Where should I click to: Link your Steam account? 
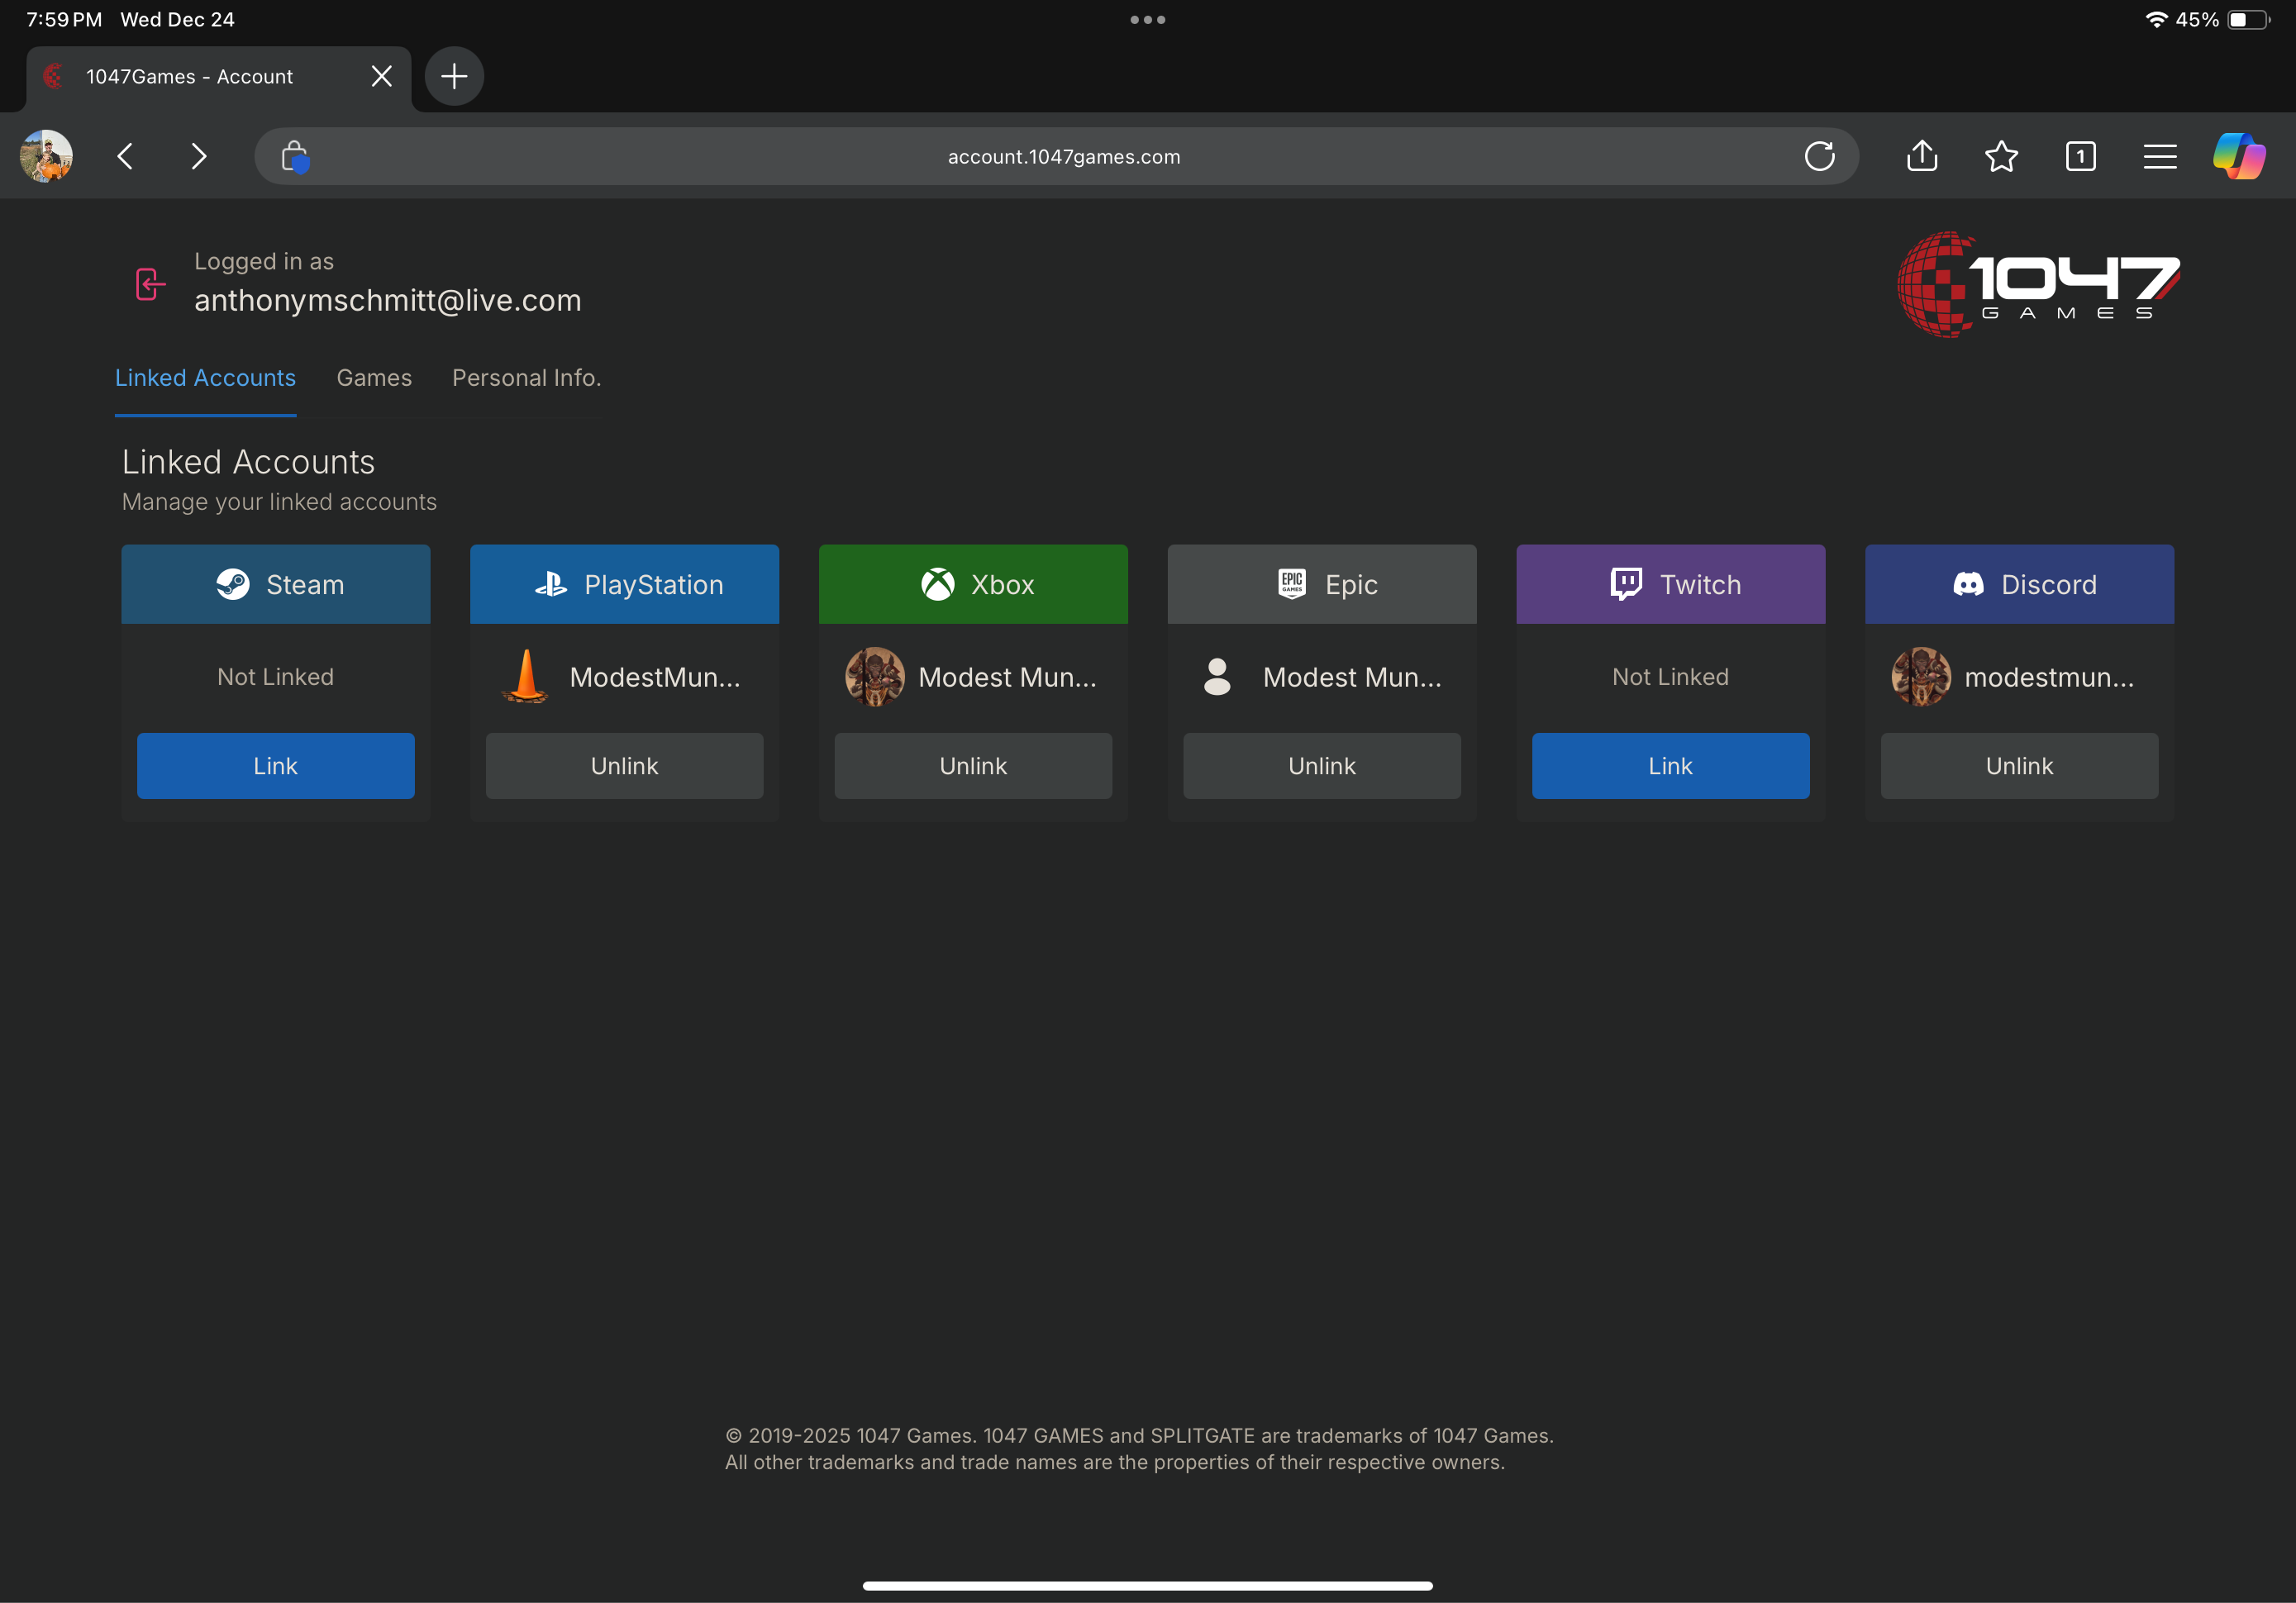pos(275,766)
